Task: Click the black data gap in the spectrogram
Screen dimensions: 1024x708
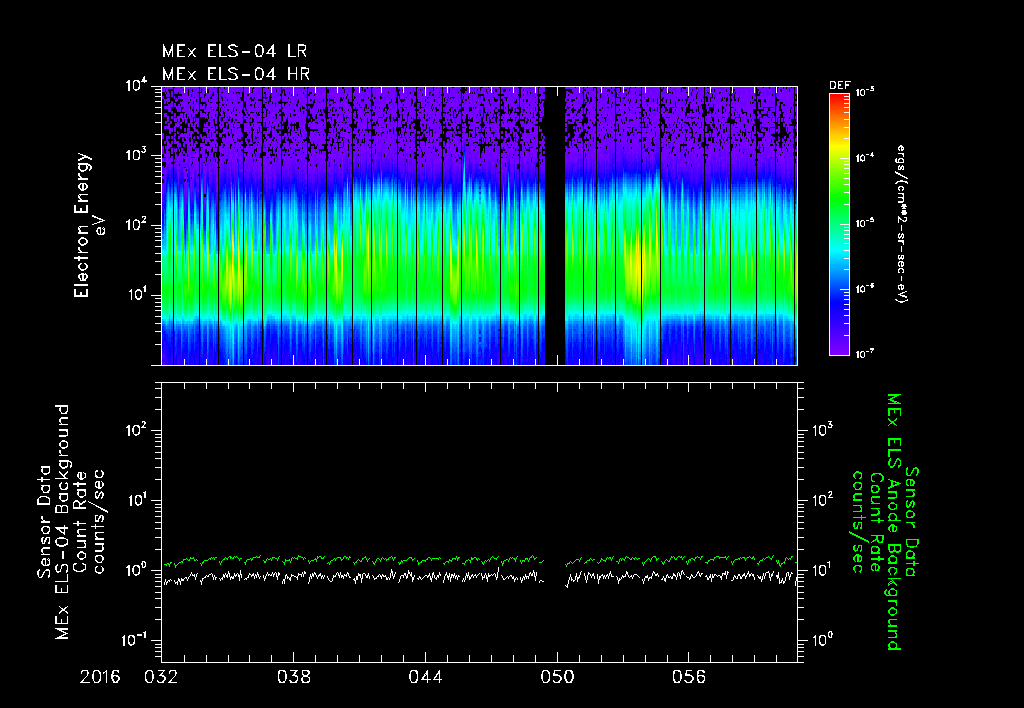Action: [x=554, y=225]
